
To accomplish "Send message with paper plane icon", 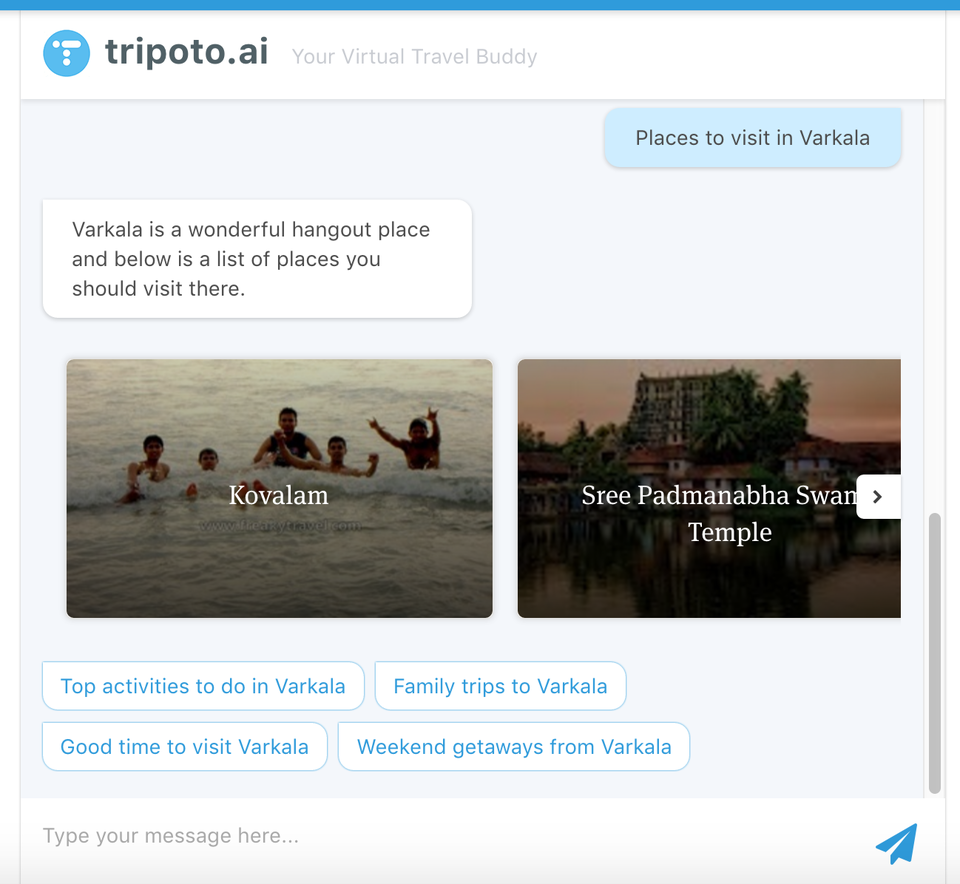I will point(896,843).
